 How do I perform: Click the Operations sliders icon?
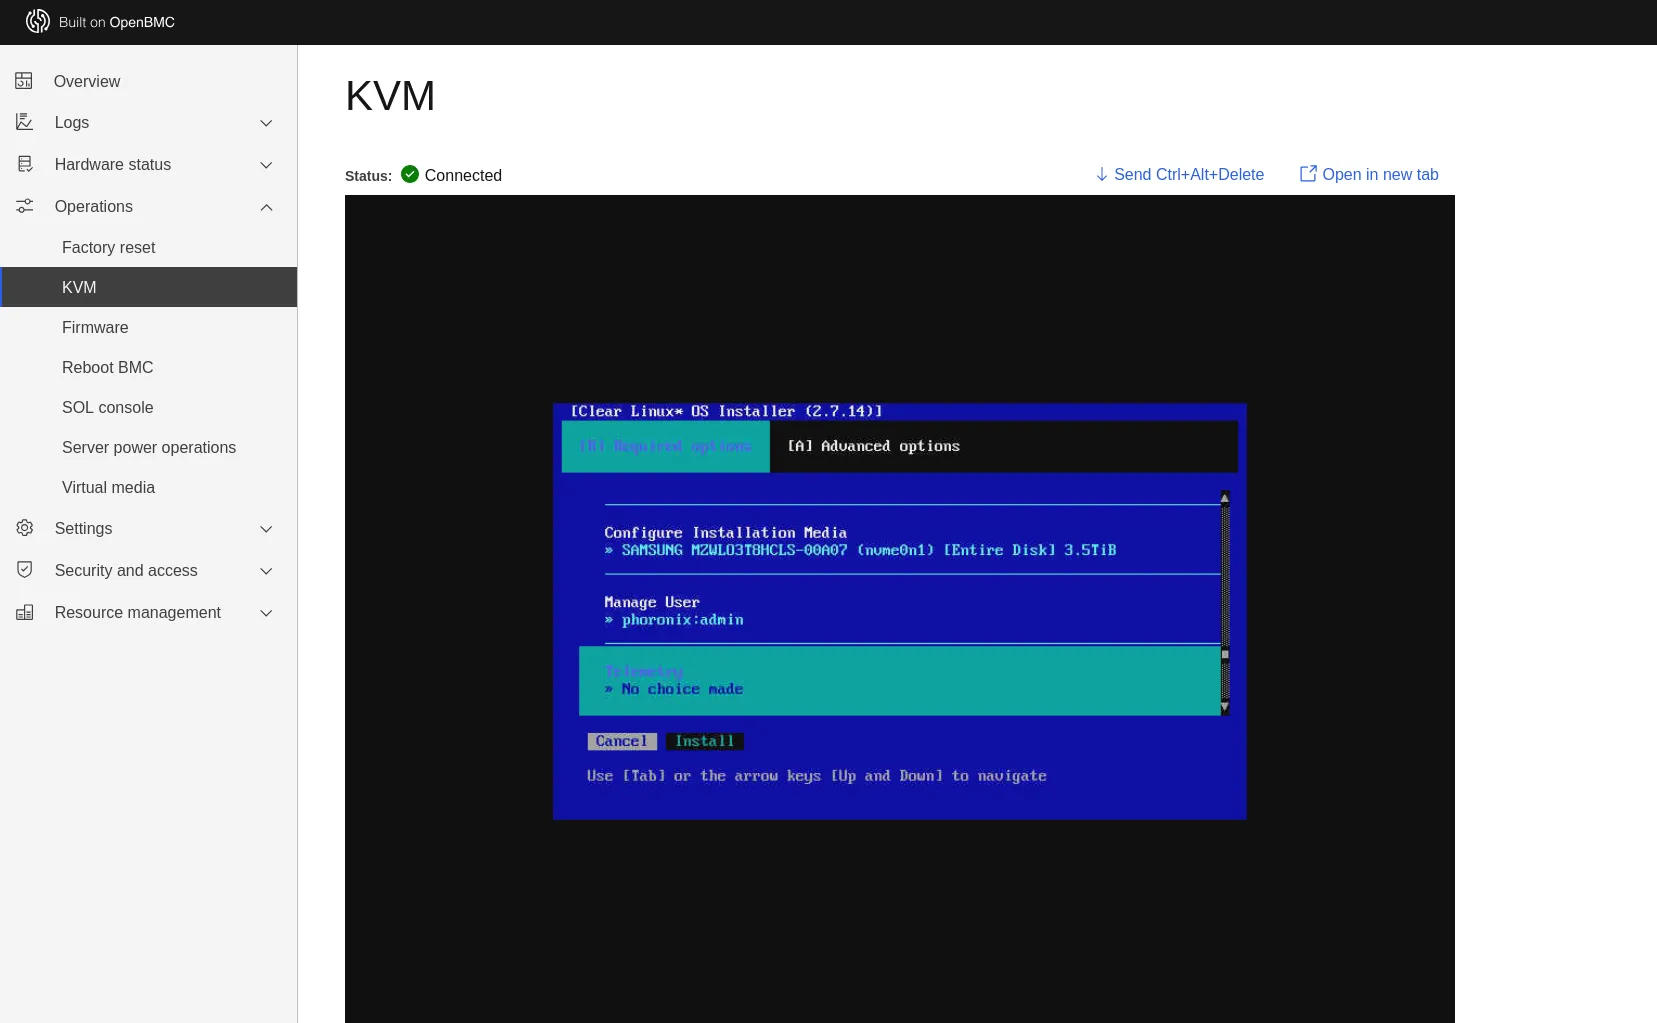pyautogui.click(x=24, y=206)
